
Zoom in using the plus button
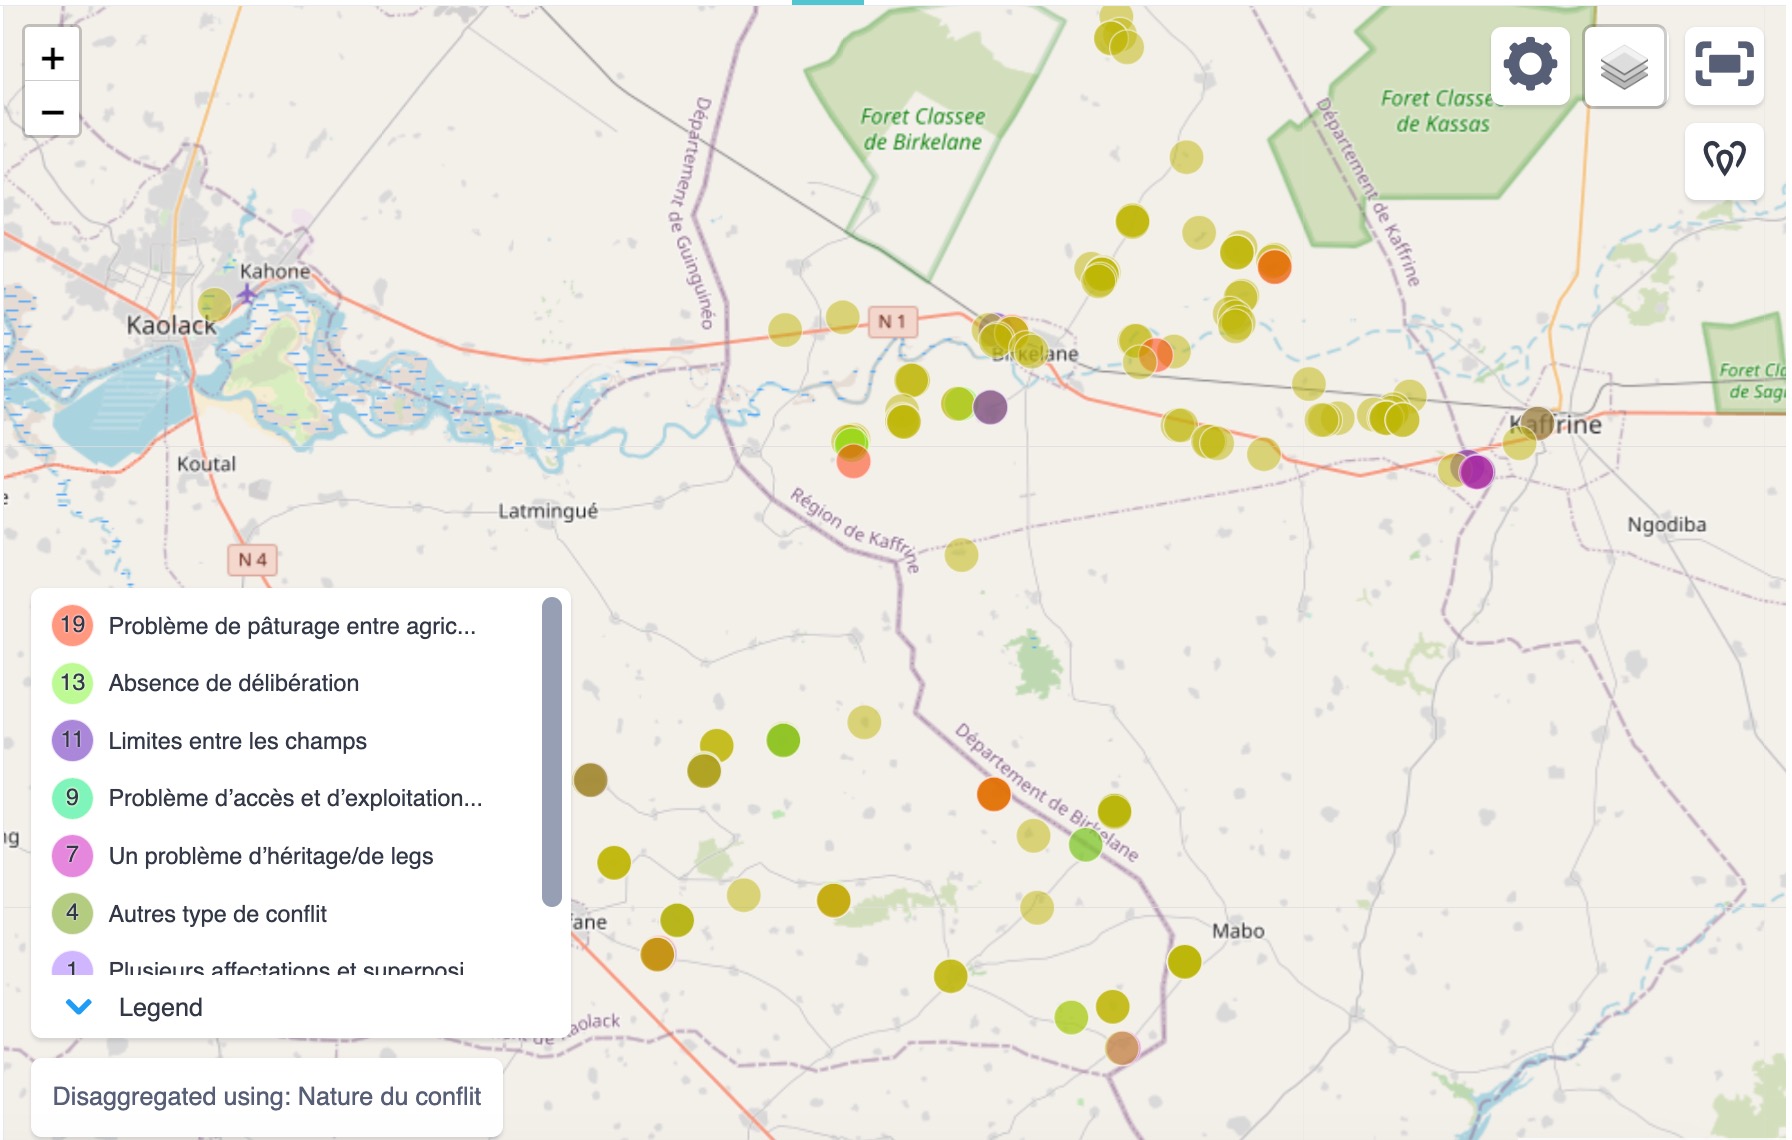[52, 59]
